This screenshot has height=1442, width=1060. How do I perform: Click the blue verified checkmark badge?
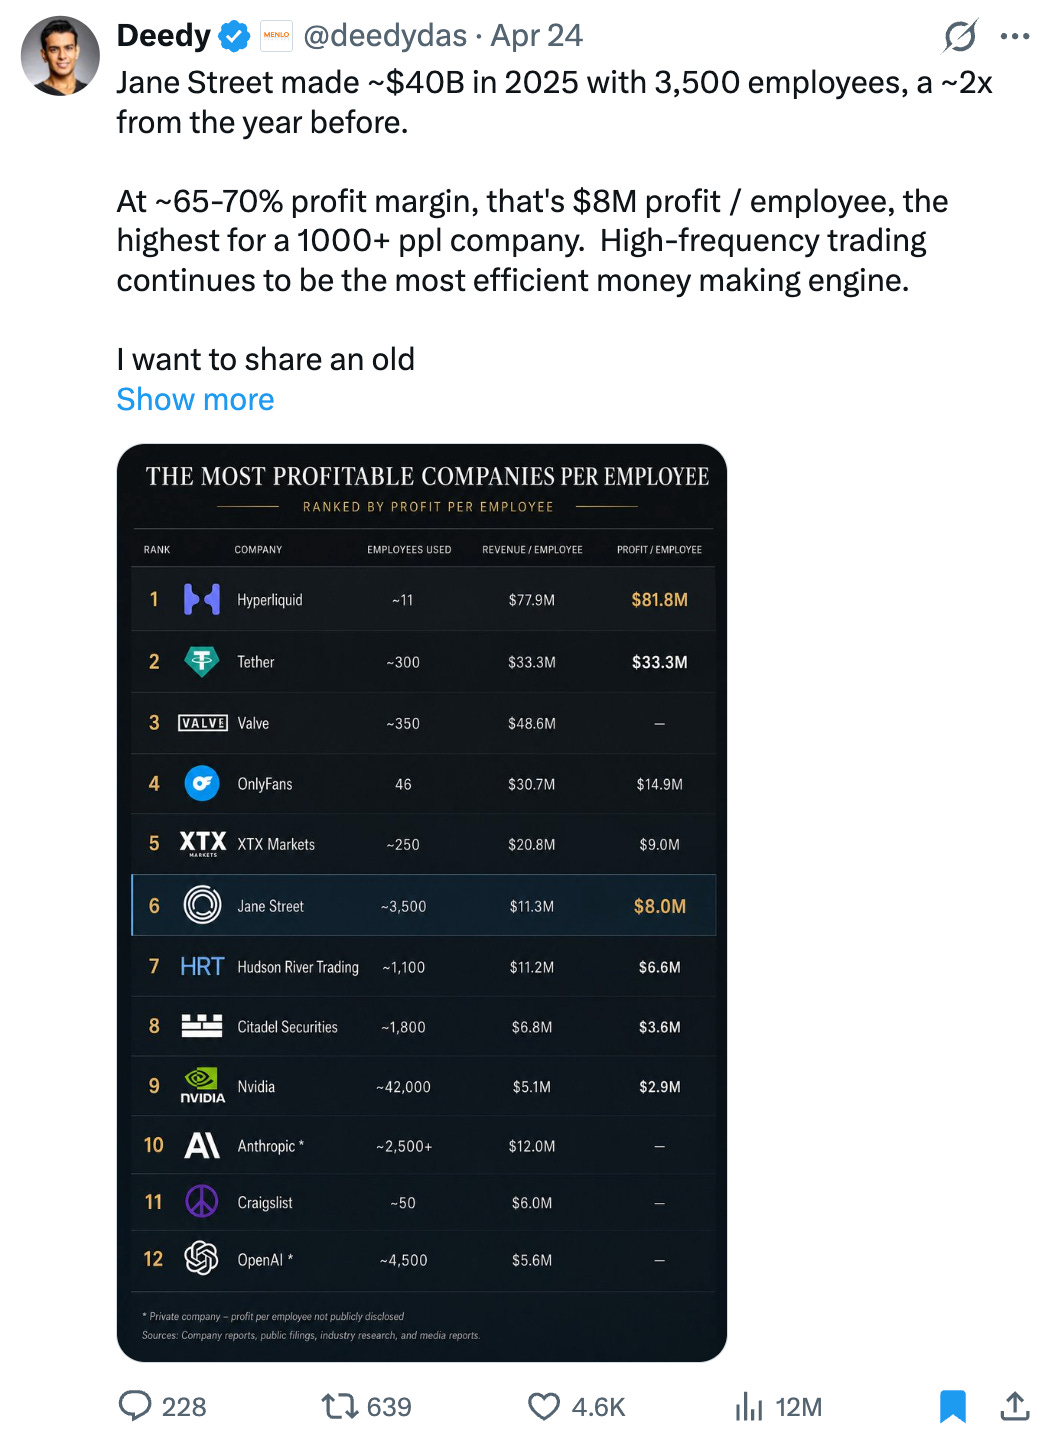(x=234, y=36)
